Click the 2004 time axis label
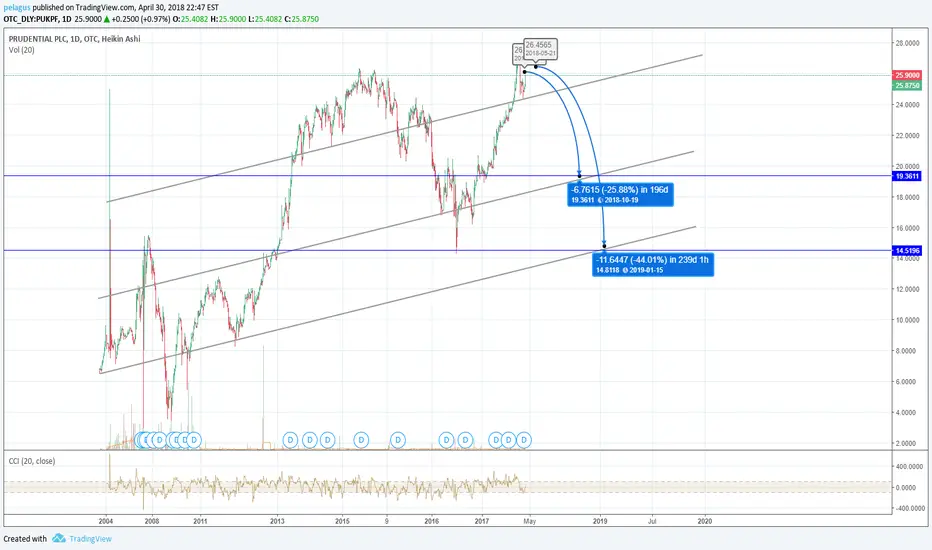Image resolution: width=932 pixels, height=550 pixels. (x=106, y=521)
